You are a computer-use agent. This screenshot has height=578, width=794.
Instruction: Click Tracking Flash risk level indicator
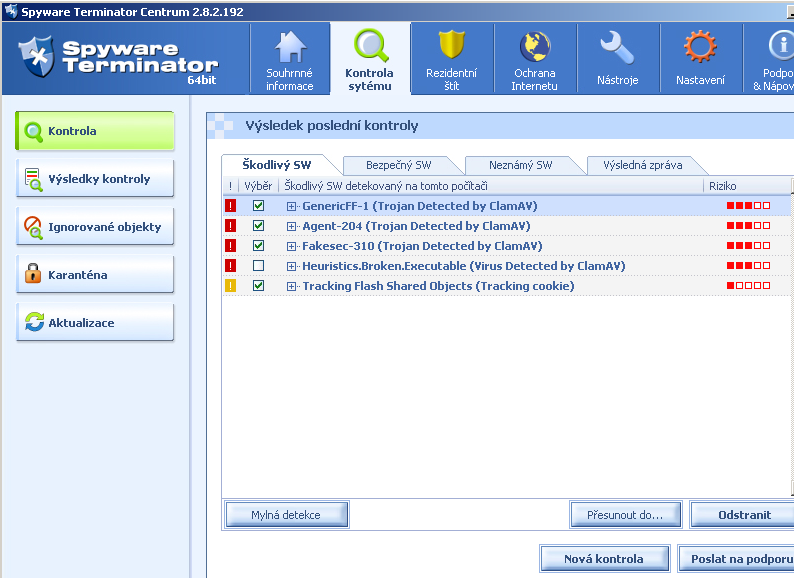pyautogui.click(x=748, y=286)
